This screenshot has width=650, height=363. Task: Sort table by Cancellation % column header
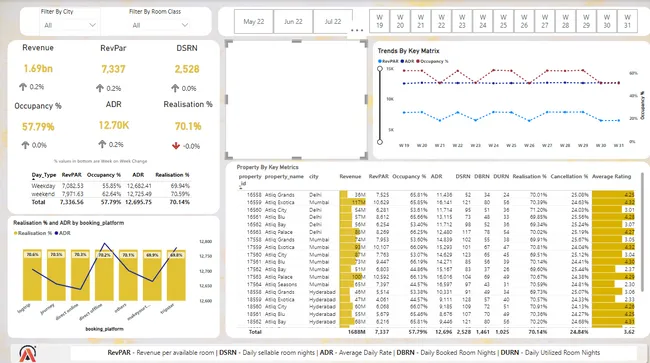coord(569,177)
